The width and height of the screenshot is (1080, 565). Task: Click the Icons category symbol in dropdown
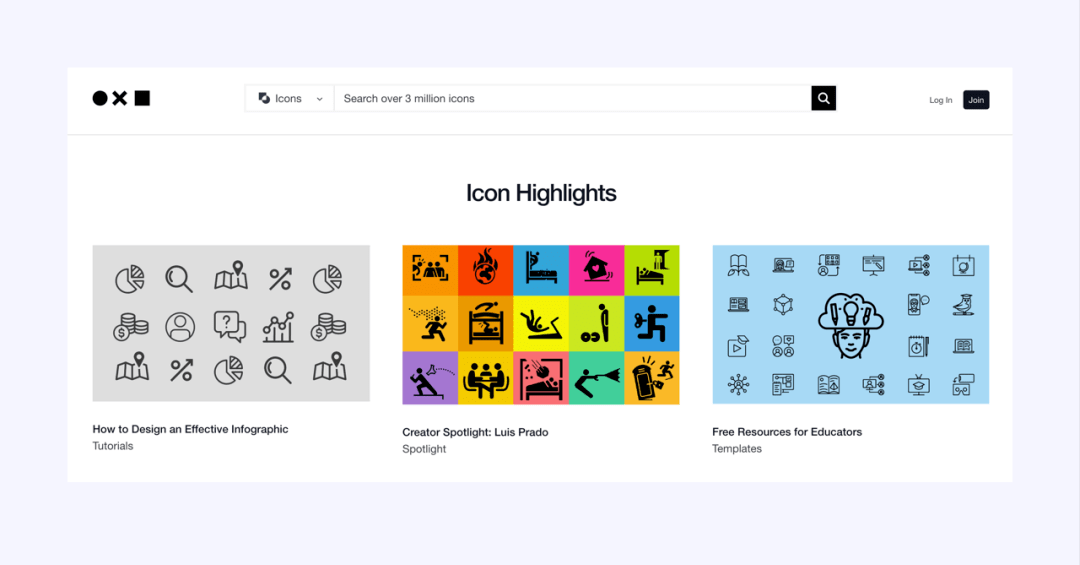[264, 99]
